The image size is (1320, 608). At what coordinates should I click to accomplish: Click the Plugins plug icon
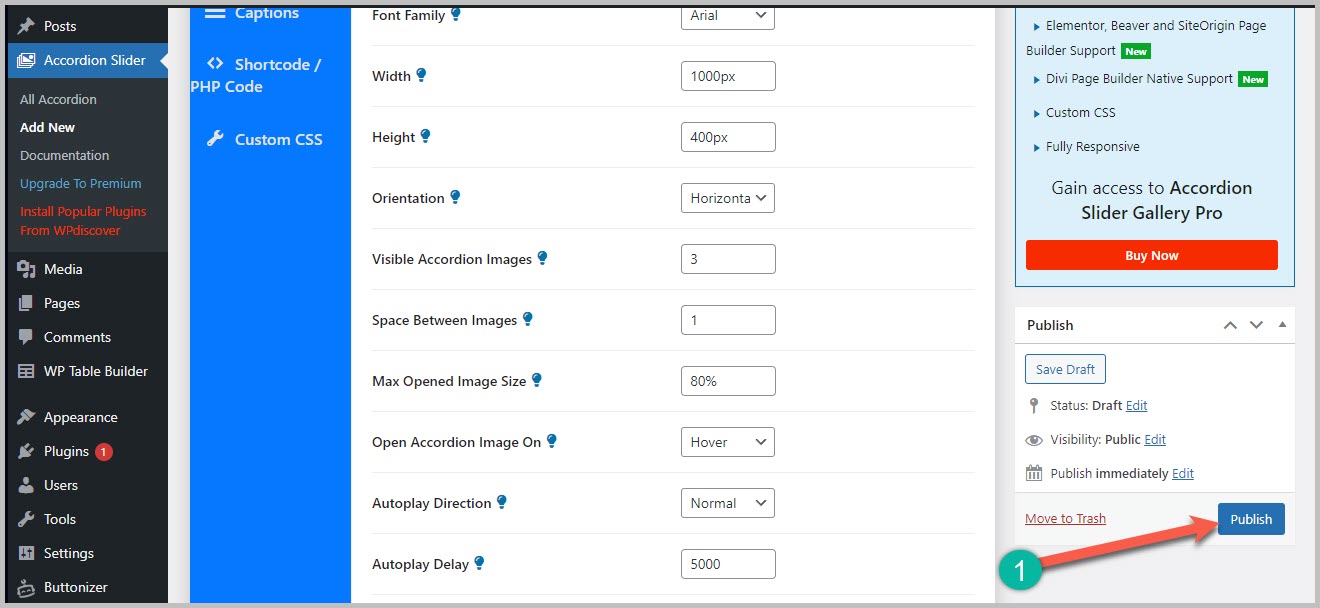pos(27,451)
